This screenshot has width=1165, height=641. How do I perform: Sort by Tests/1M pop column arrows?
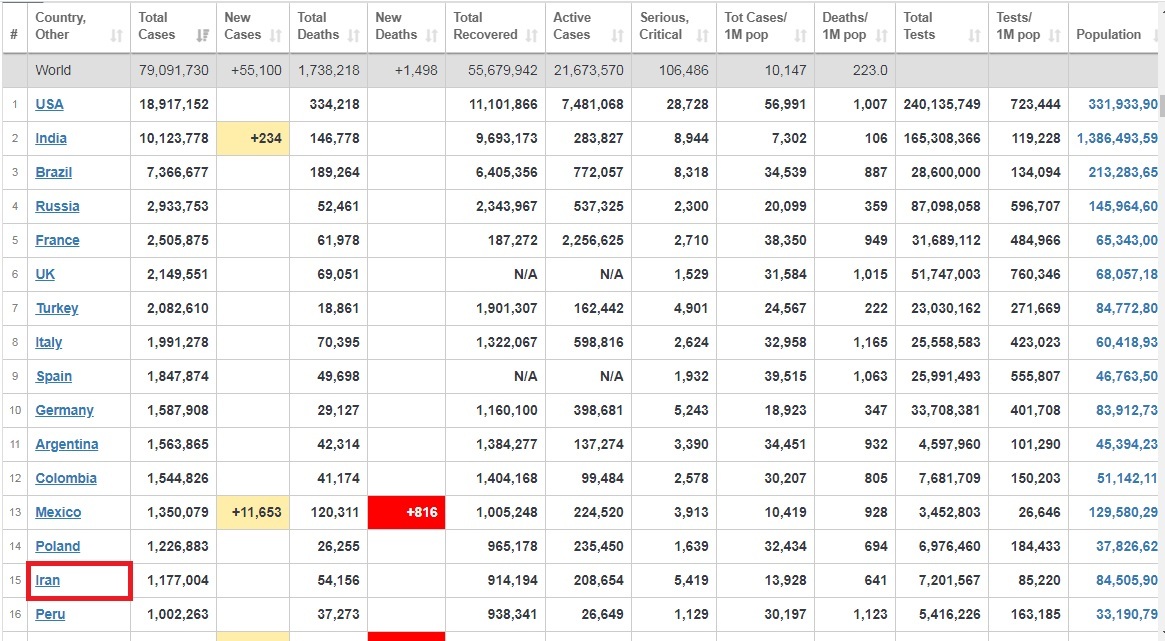click(x=1054, y=35)
